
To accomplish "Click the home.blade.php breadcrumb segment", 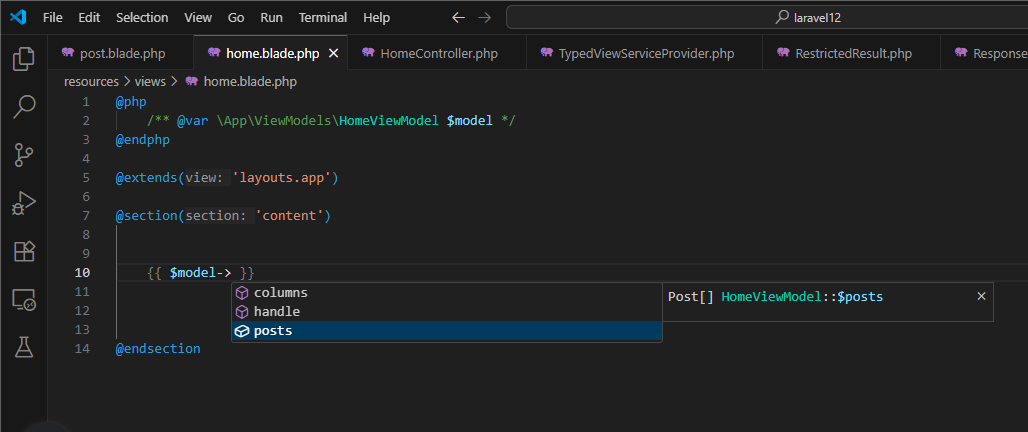I will click(250, 82).
